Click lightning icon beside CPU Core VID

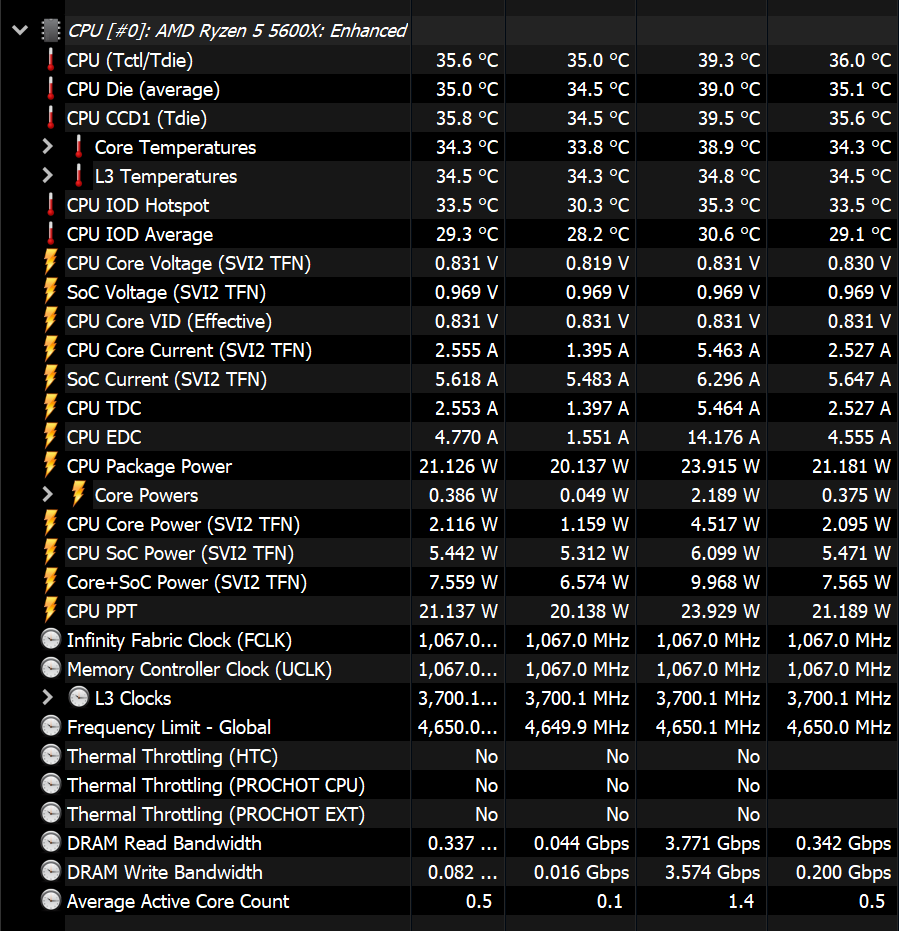click(x=50, y=321)
